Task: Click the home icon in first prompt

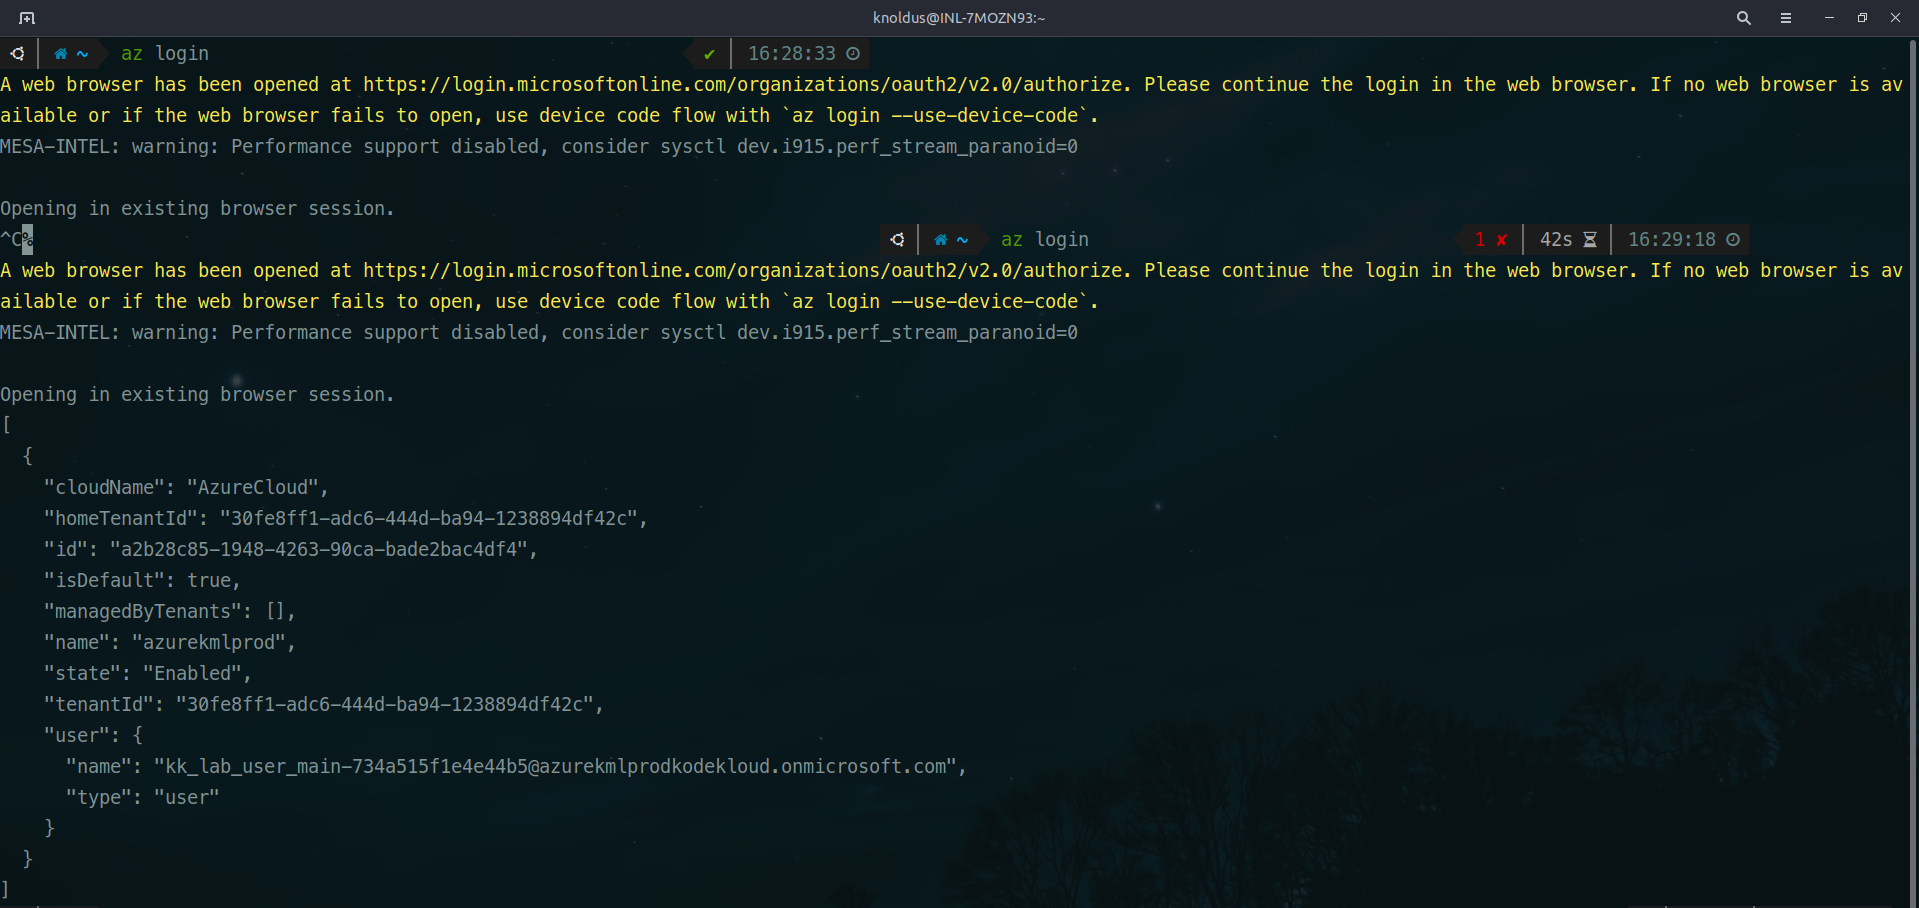Action: point(61,54)
